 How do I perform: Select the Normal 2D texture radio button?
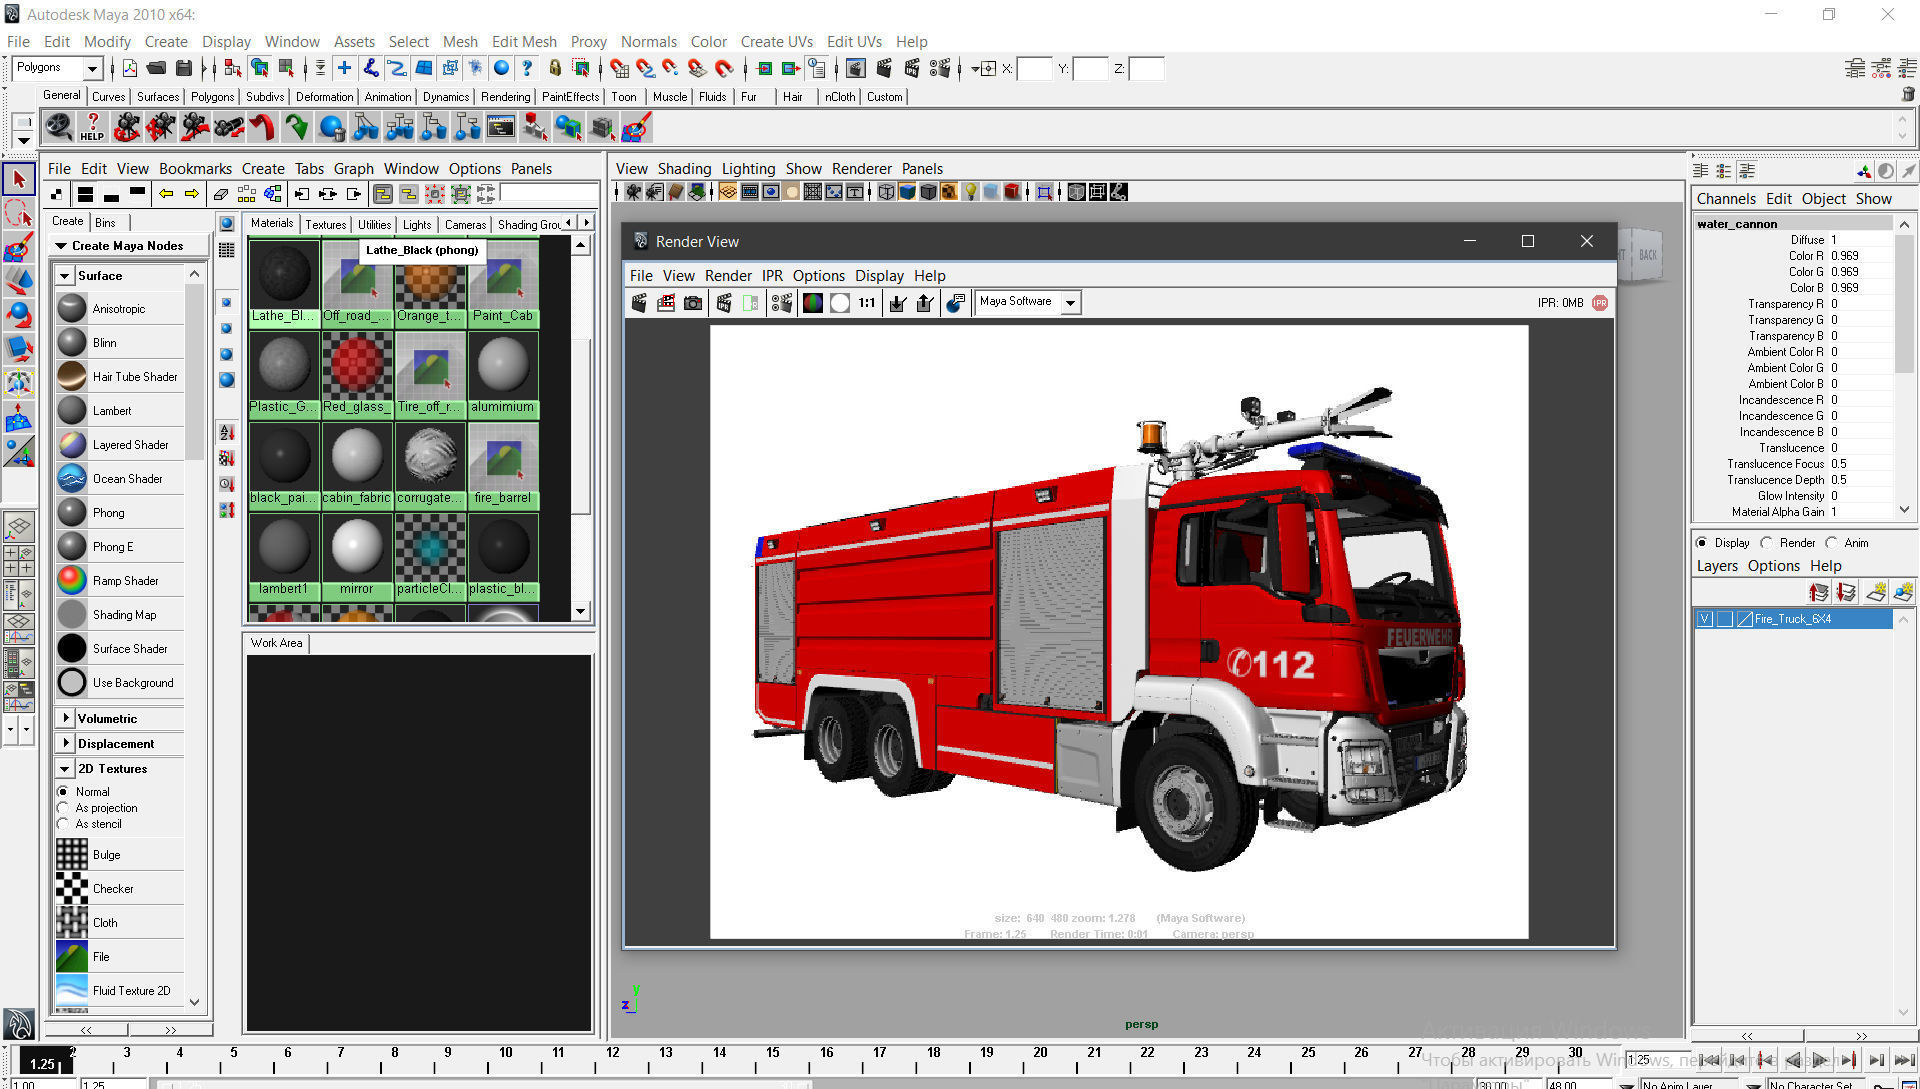(63, 792)
